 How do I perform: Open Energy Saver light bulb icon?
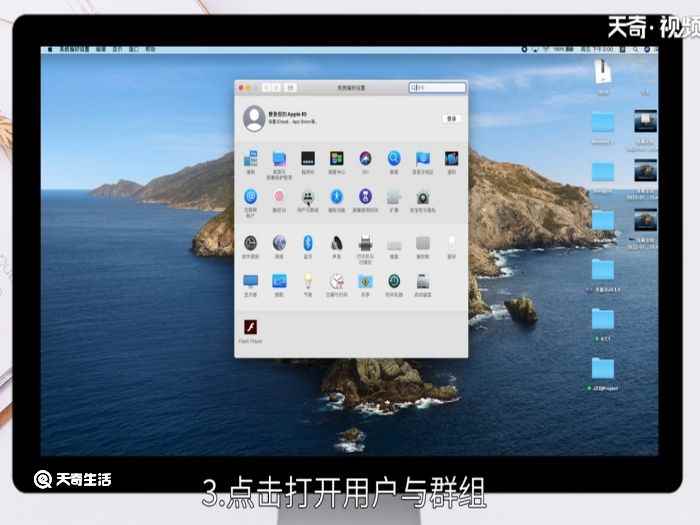pyautogui.click(x=308, y=281)
